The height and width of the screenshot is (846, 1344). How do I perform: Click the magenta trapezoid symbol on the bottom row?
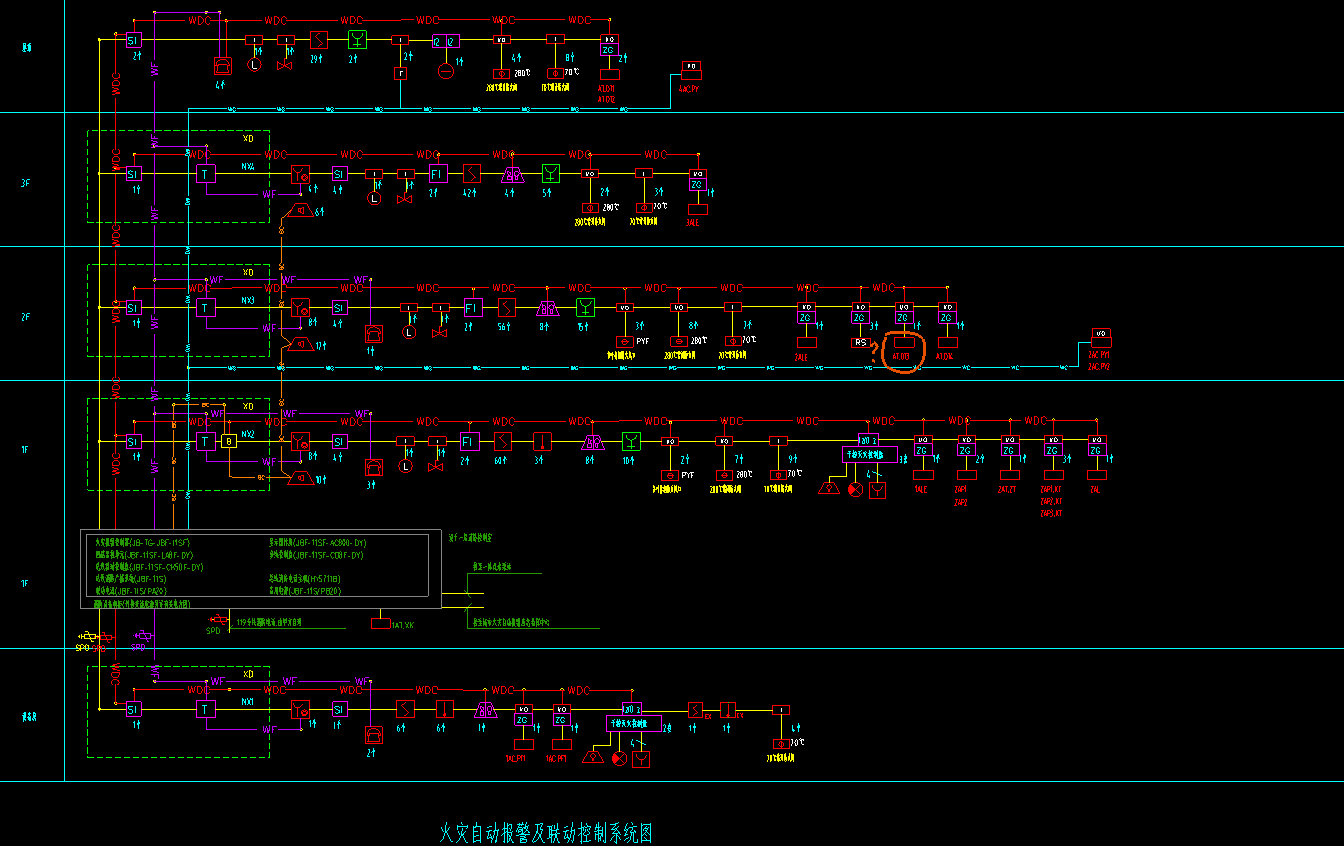point(487,709)
